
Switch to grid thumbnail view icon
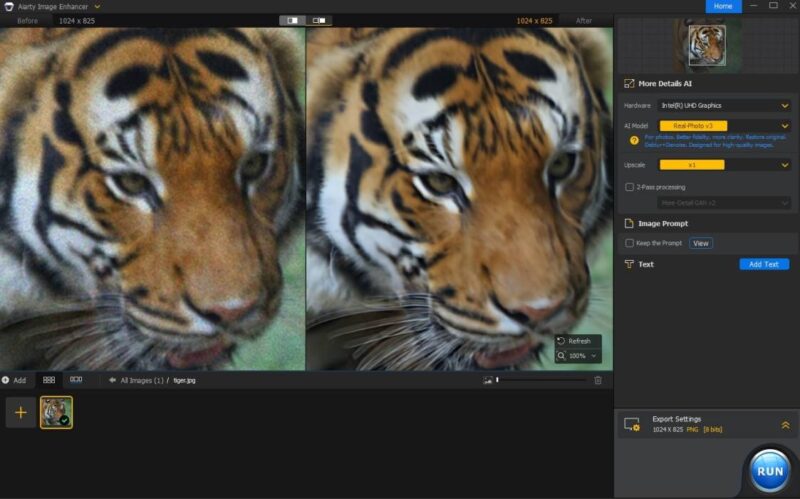tap(49, 380)
